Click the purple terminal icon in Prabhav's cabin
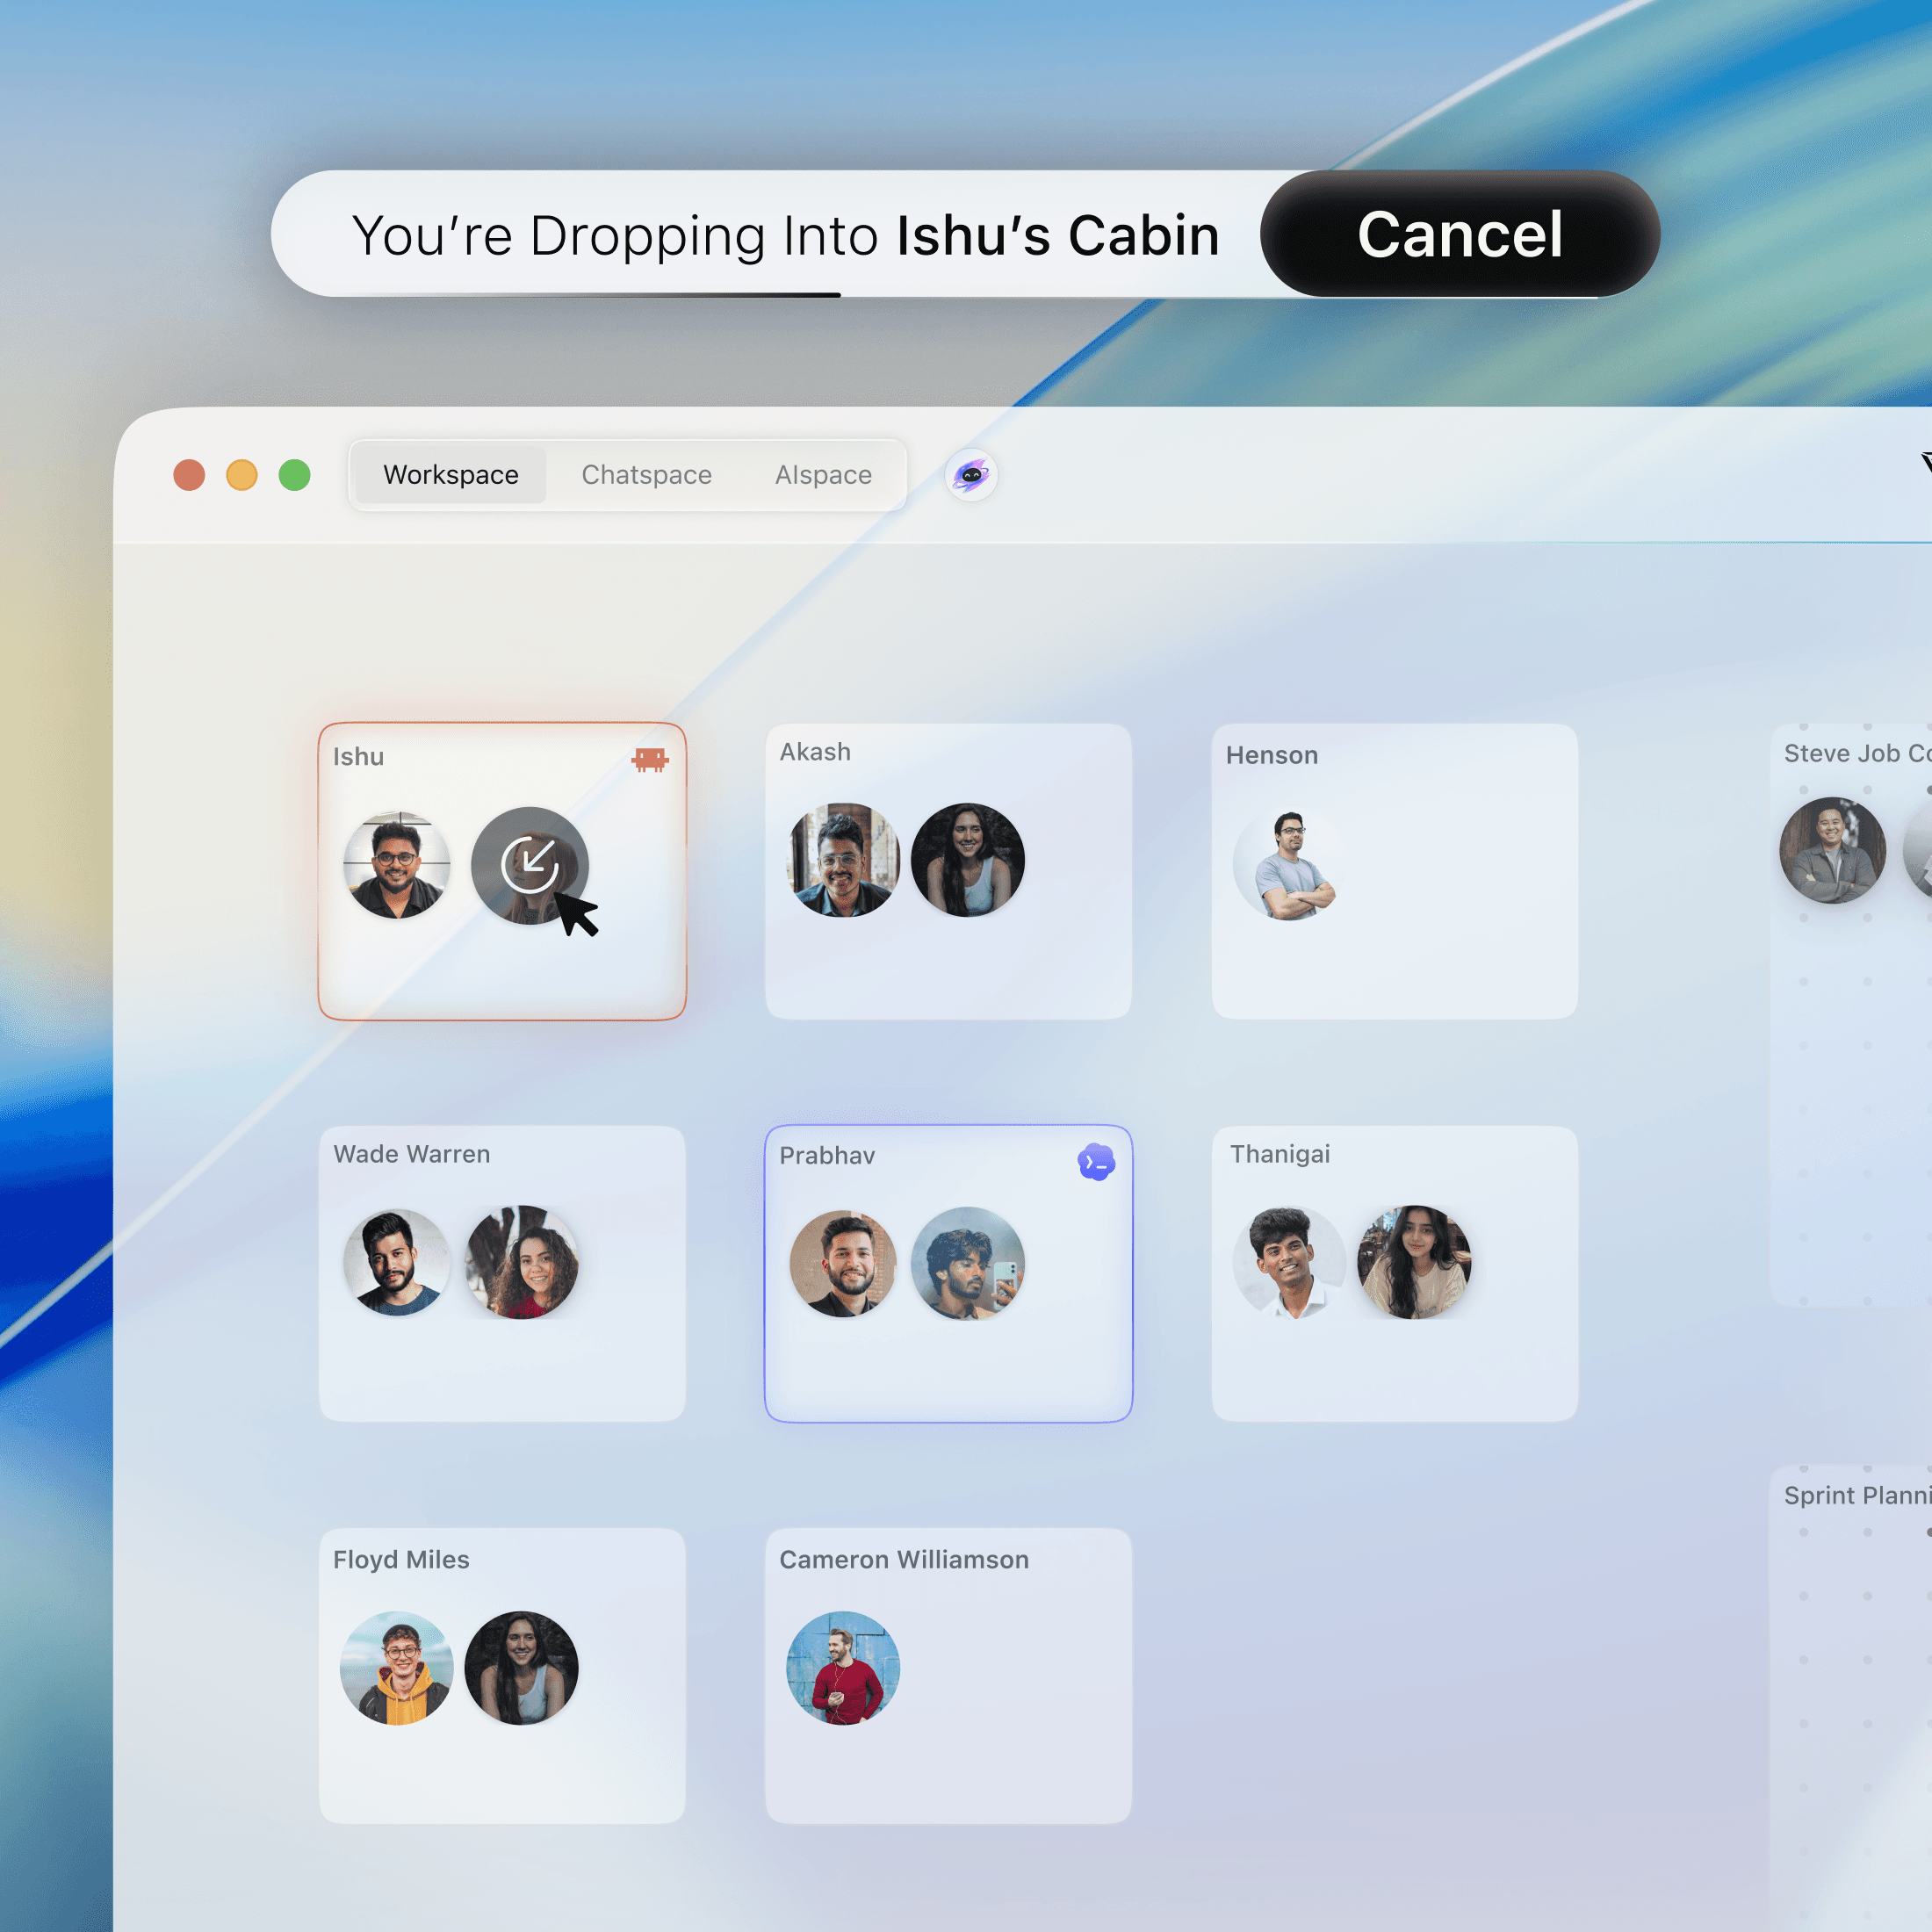 click(1097, 1162)
